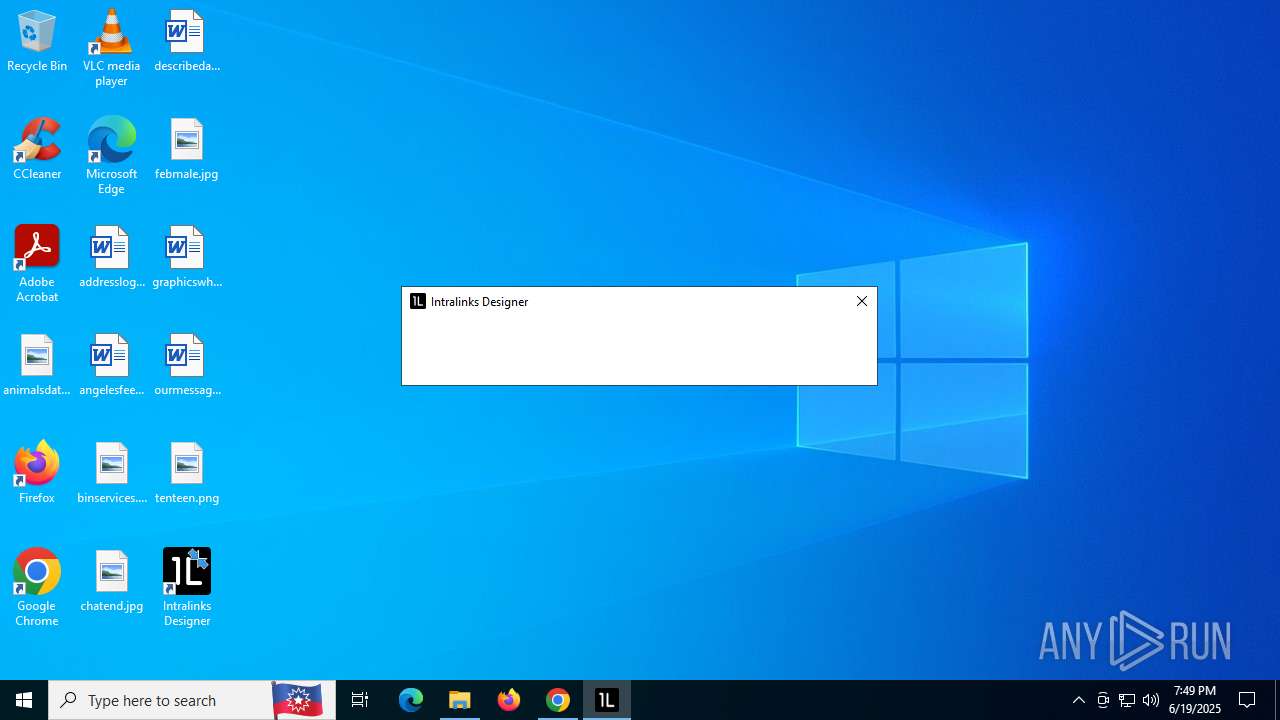
Task: Select the febmale.jpg image file
Action: coord(187,149)
